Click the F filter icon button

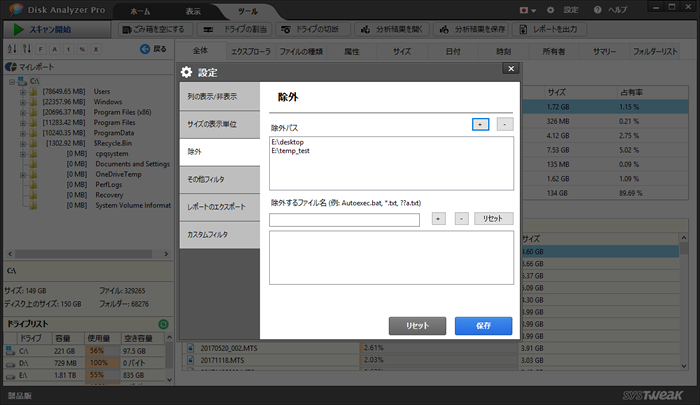click(41, 49)
